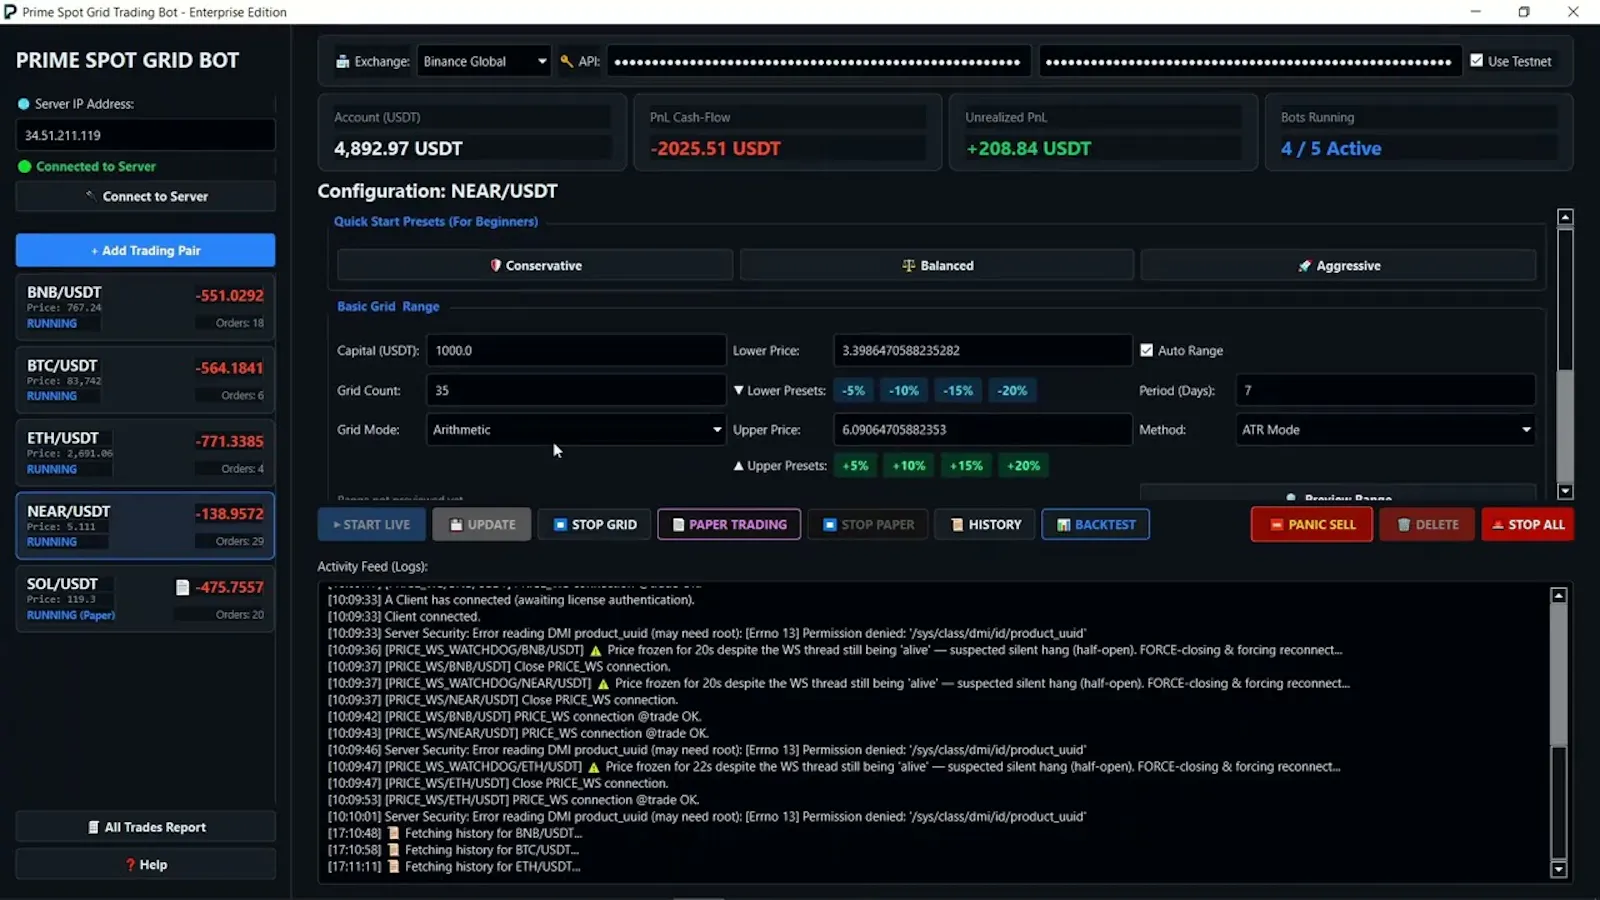The height and width of the screenshot is (900, 1600).
Task: Click the paper document icon on SOL/USDT
Action: 182,587
